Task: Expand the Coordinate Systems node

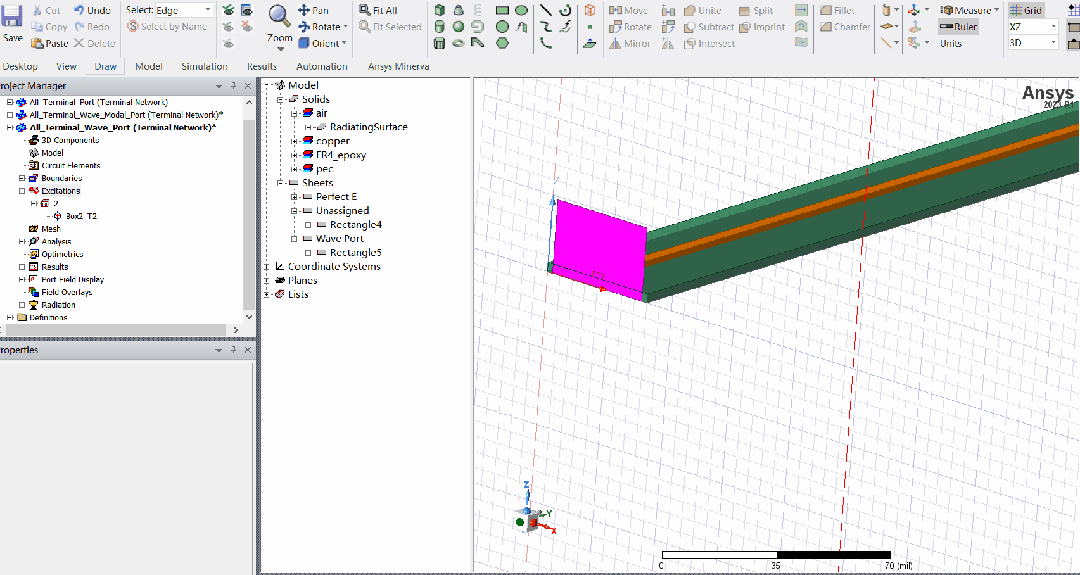Action: (267, 266)
